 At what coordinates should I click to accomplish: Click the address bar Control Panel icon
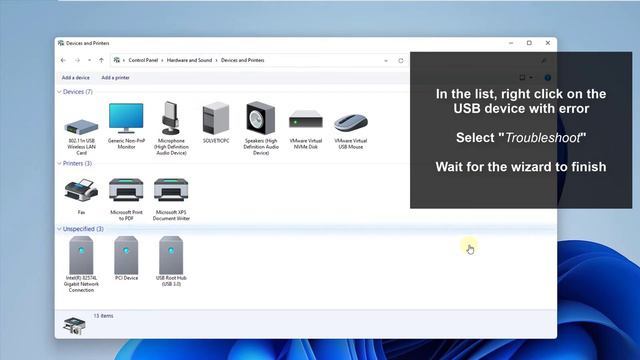[117, 60]
